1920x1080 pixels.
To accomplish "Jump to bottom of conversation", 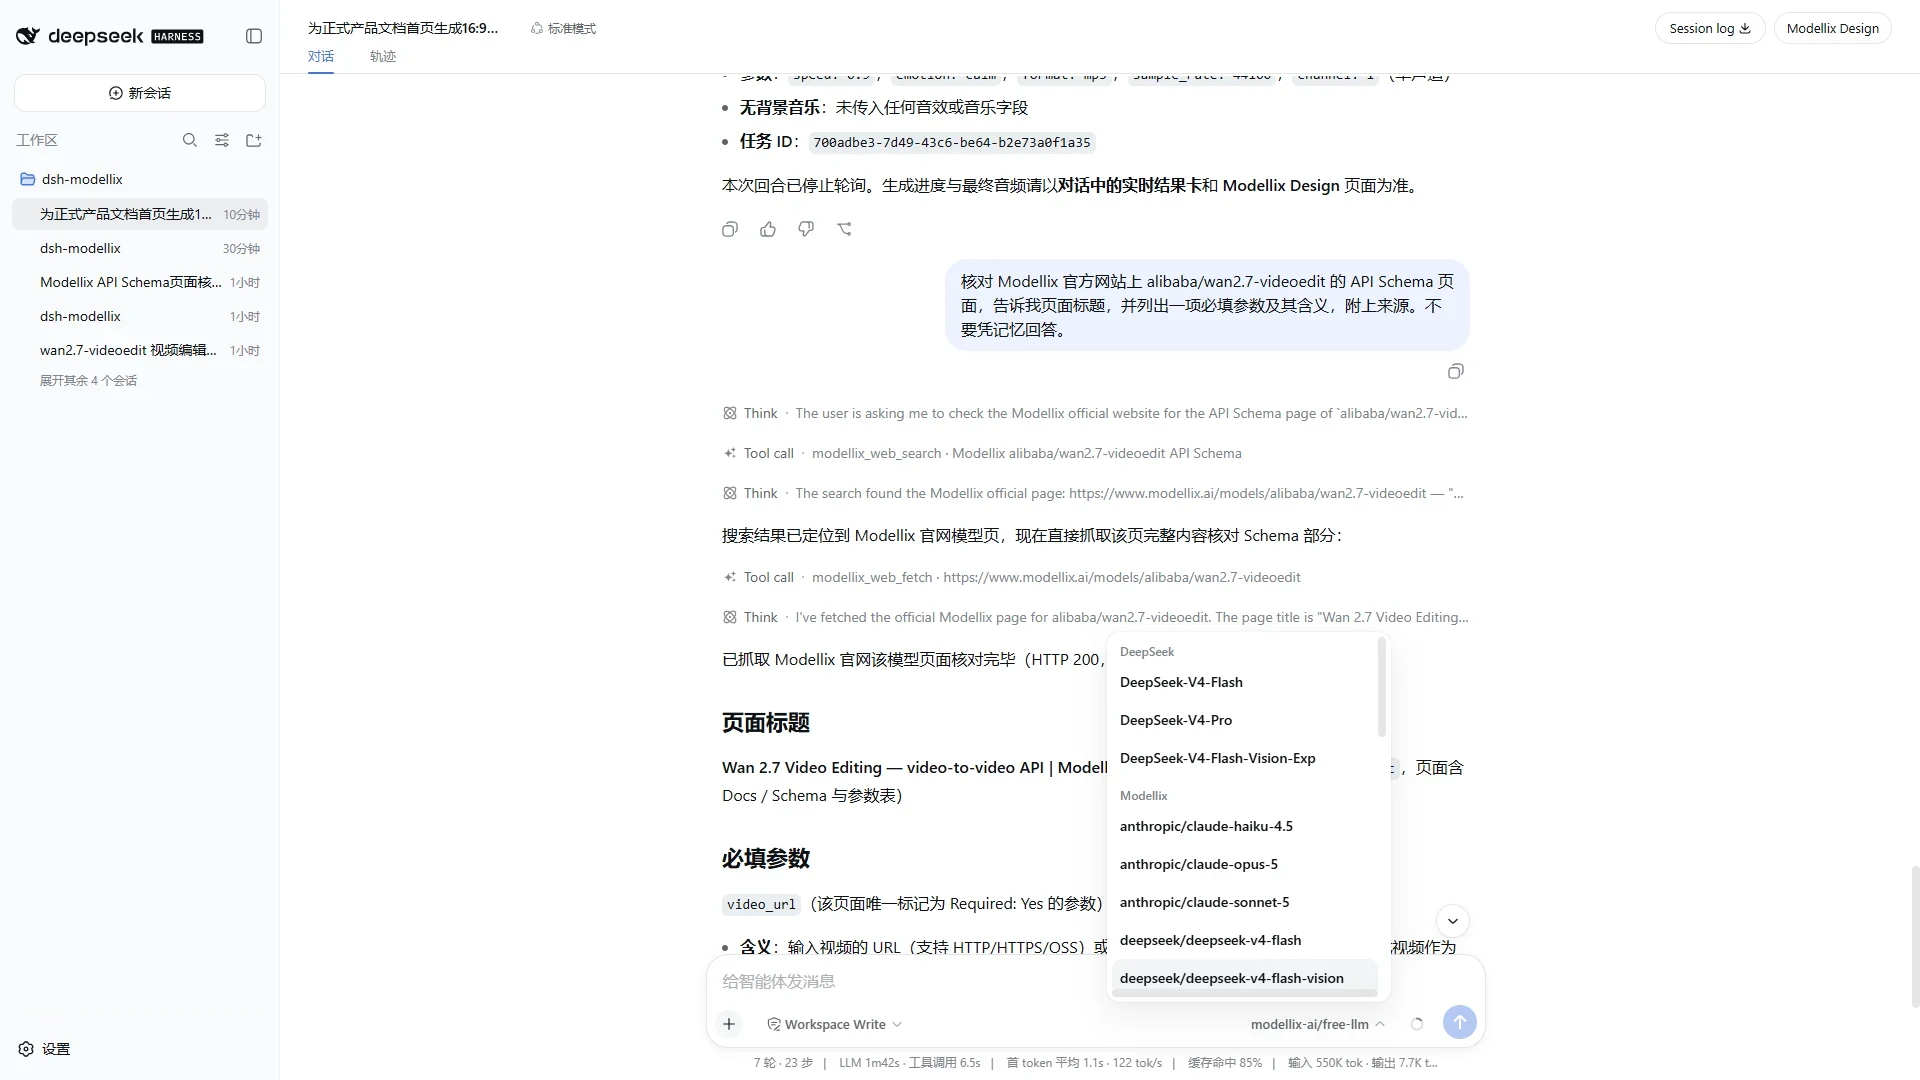I will click(1453, 921).
